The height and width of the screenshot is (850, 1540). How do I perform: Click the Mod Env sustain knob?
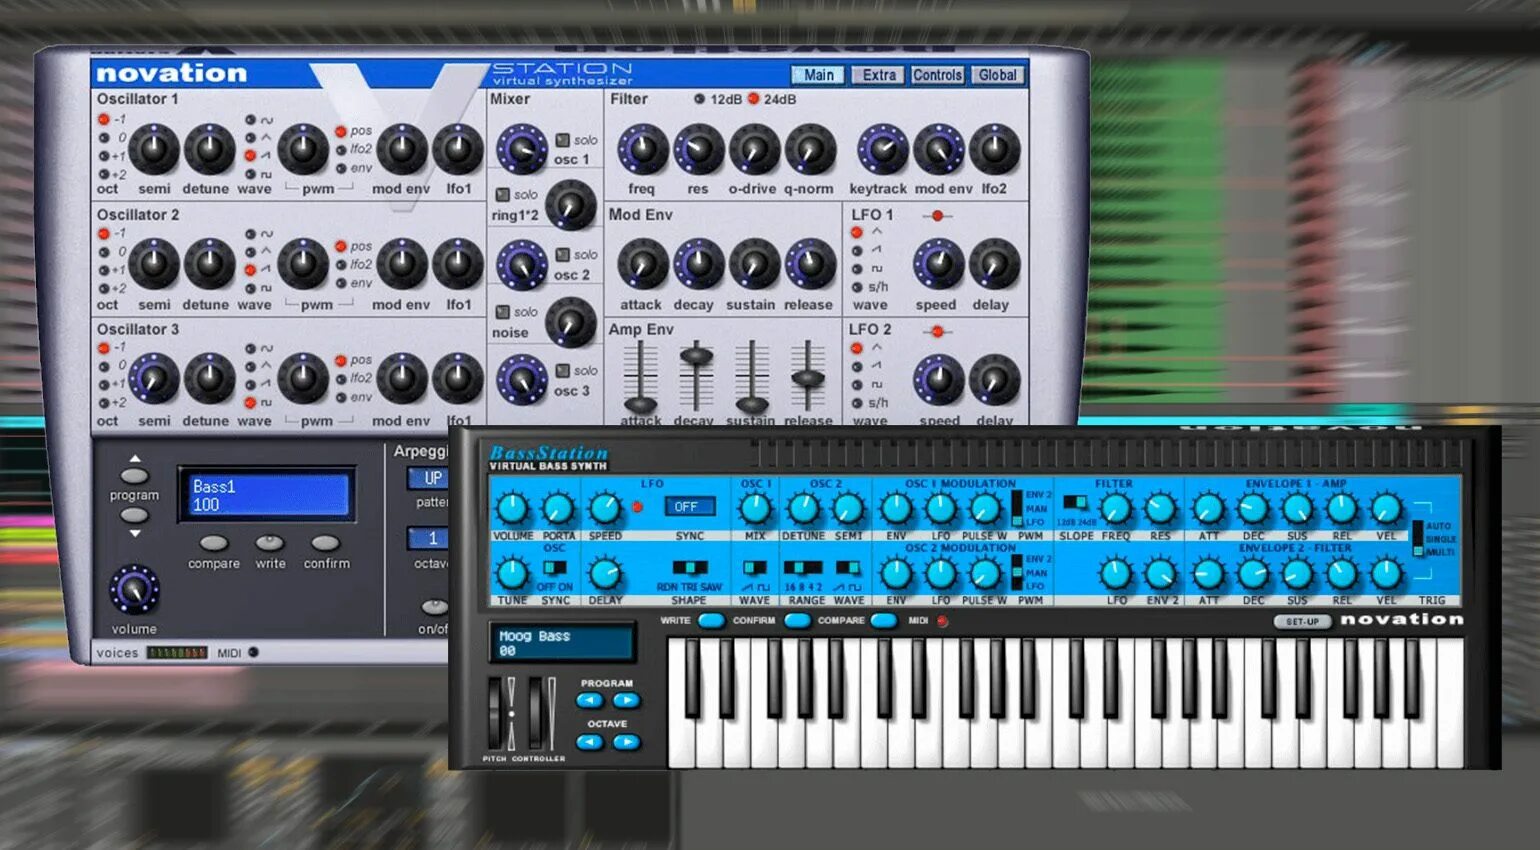click(x=754, y=265)
